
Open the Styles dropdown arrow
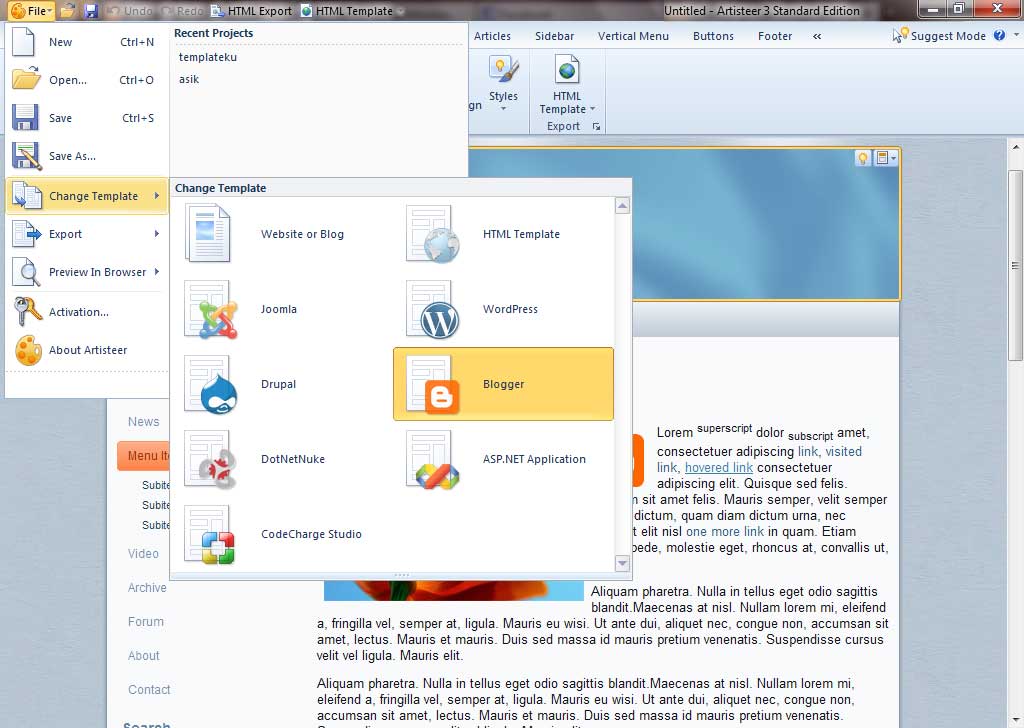504,109
